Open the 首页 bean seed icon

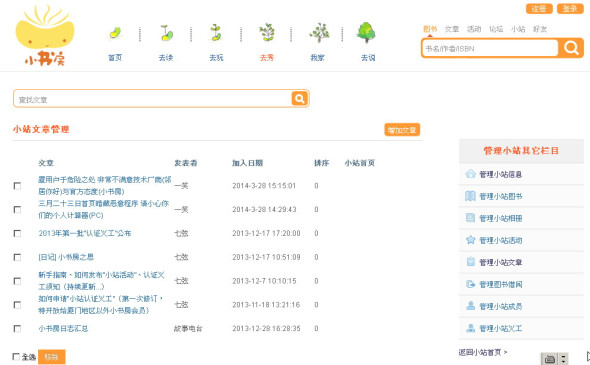coord(115,33)
